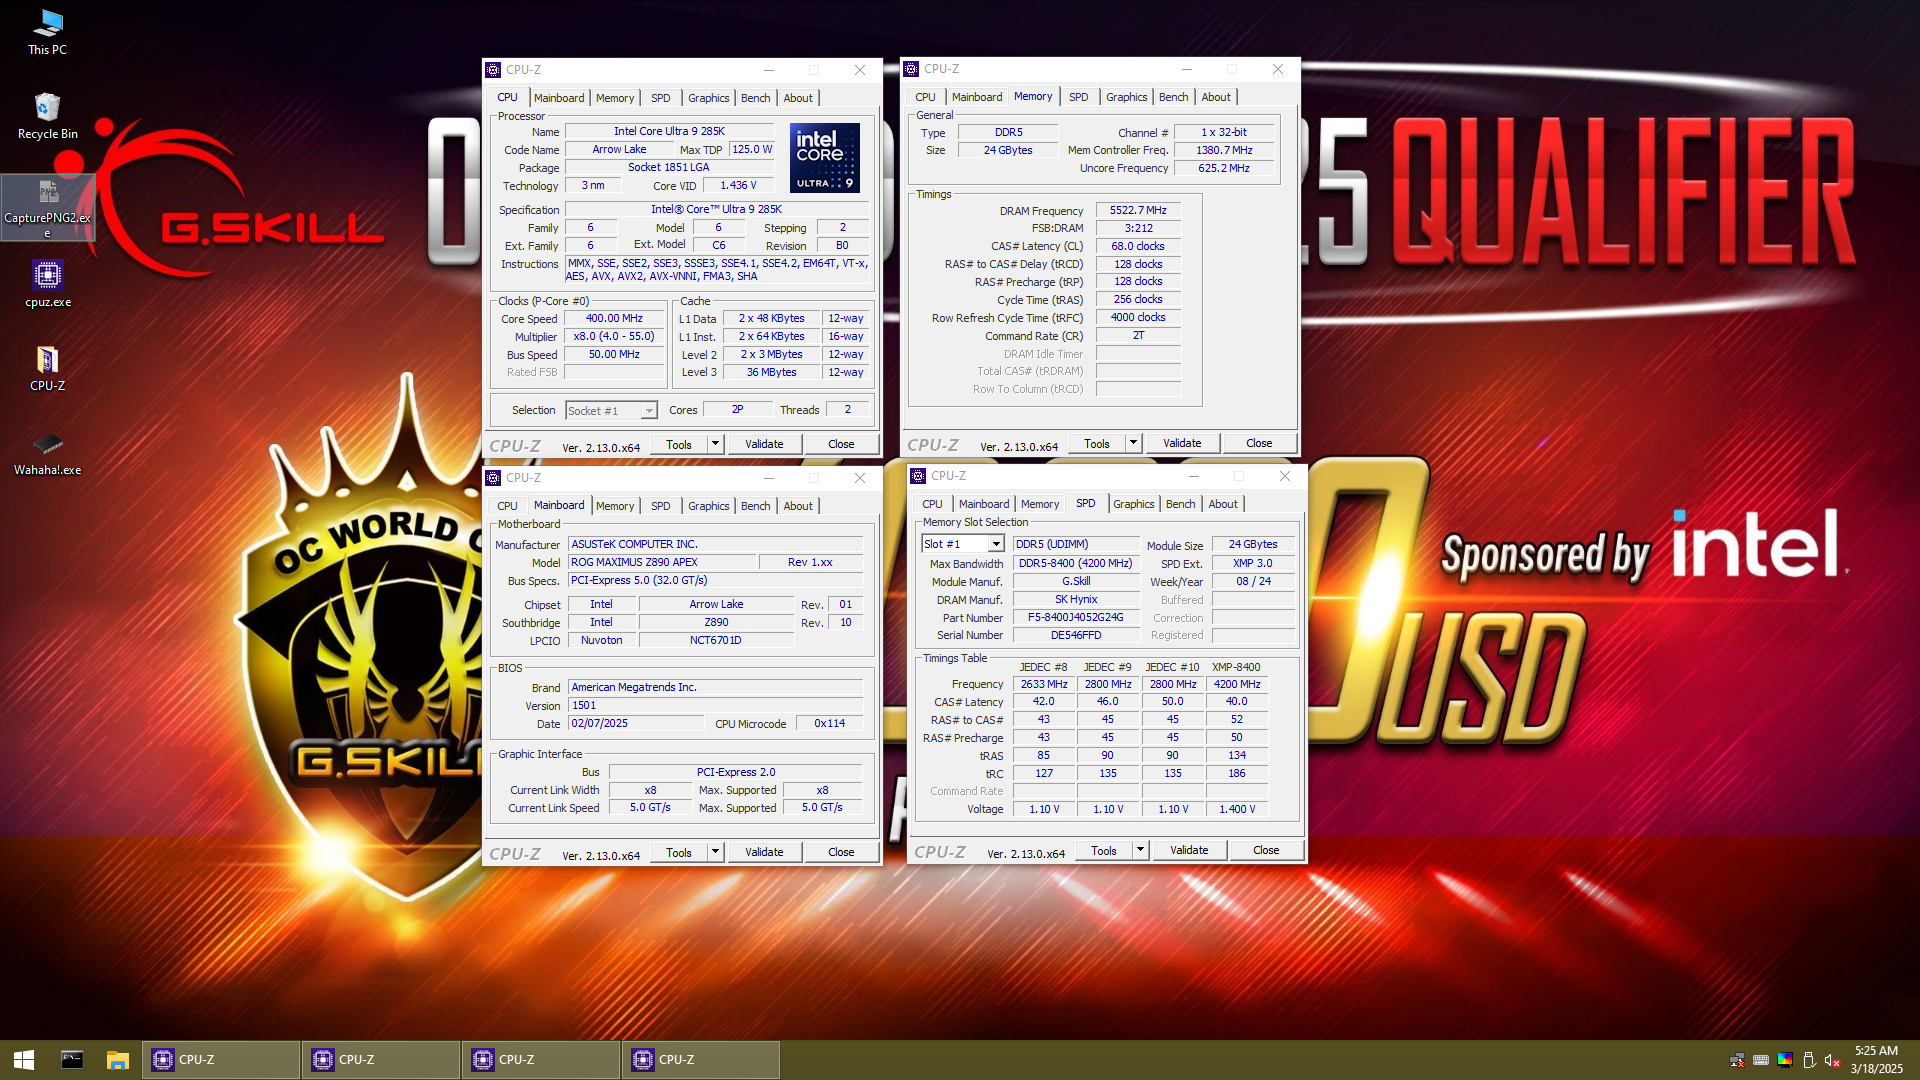The width and height of the screenshot is (1920, 1080).
Task: Expand Tools arrow in CPU tab window
Action: coord(716,444)
